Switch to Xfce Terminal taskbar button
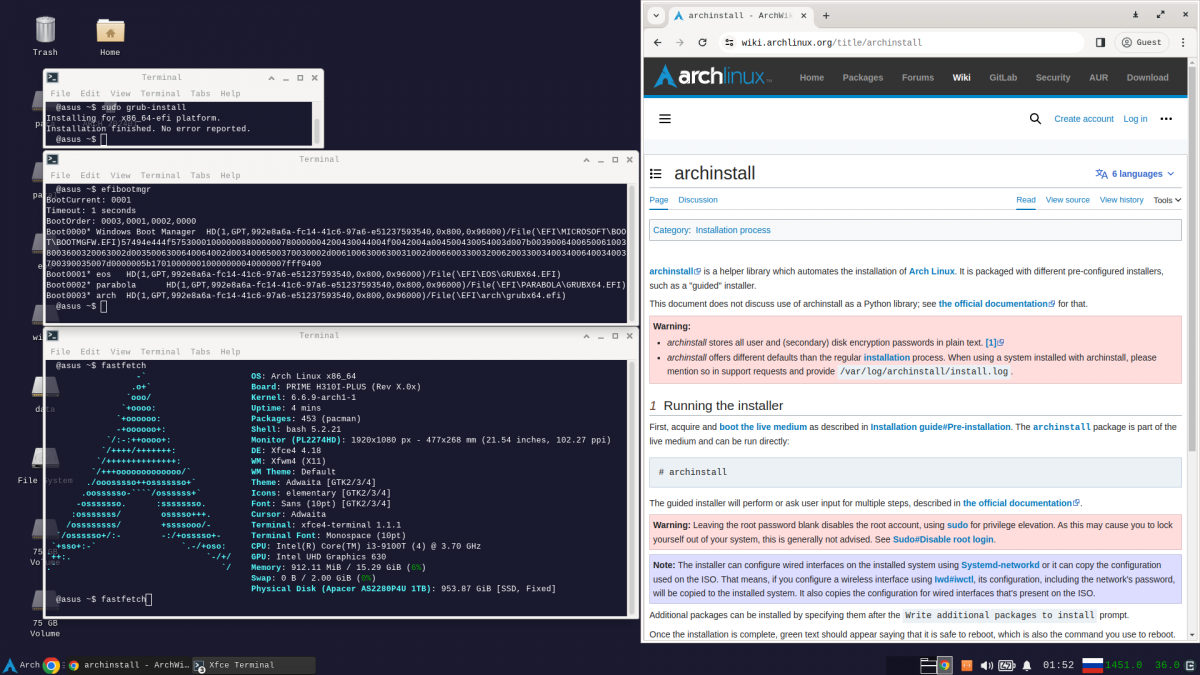1200x675 pixels. tap(252, 665)
